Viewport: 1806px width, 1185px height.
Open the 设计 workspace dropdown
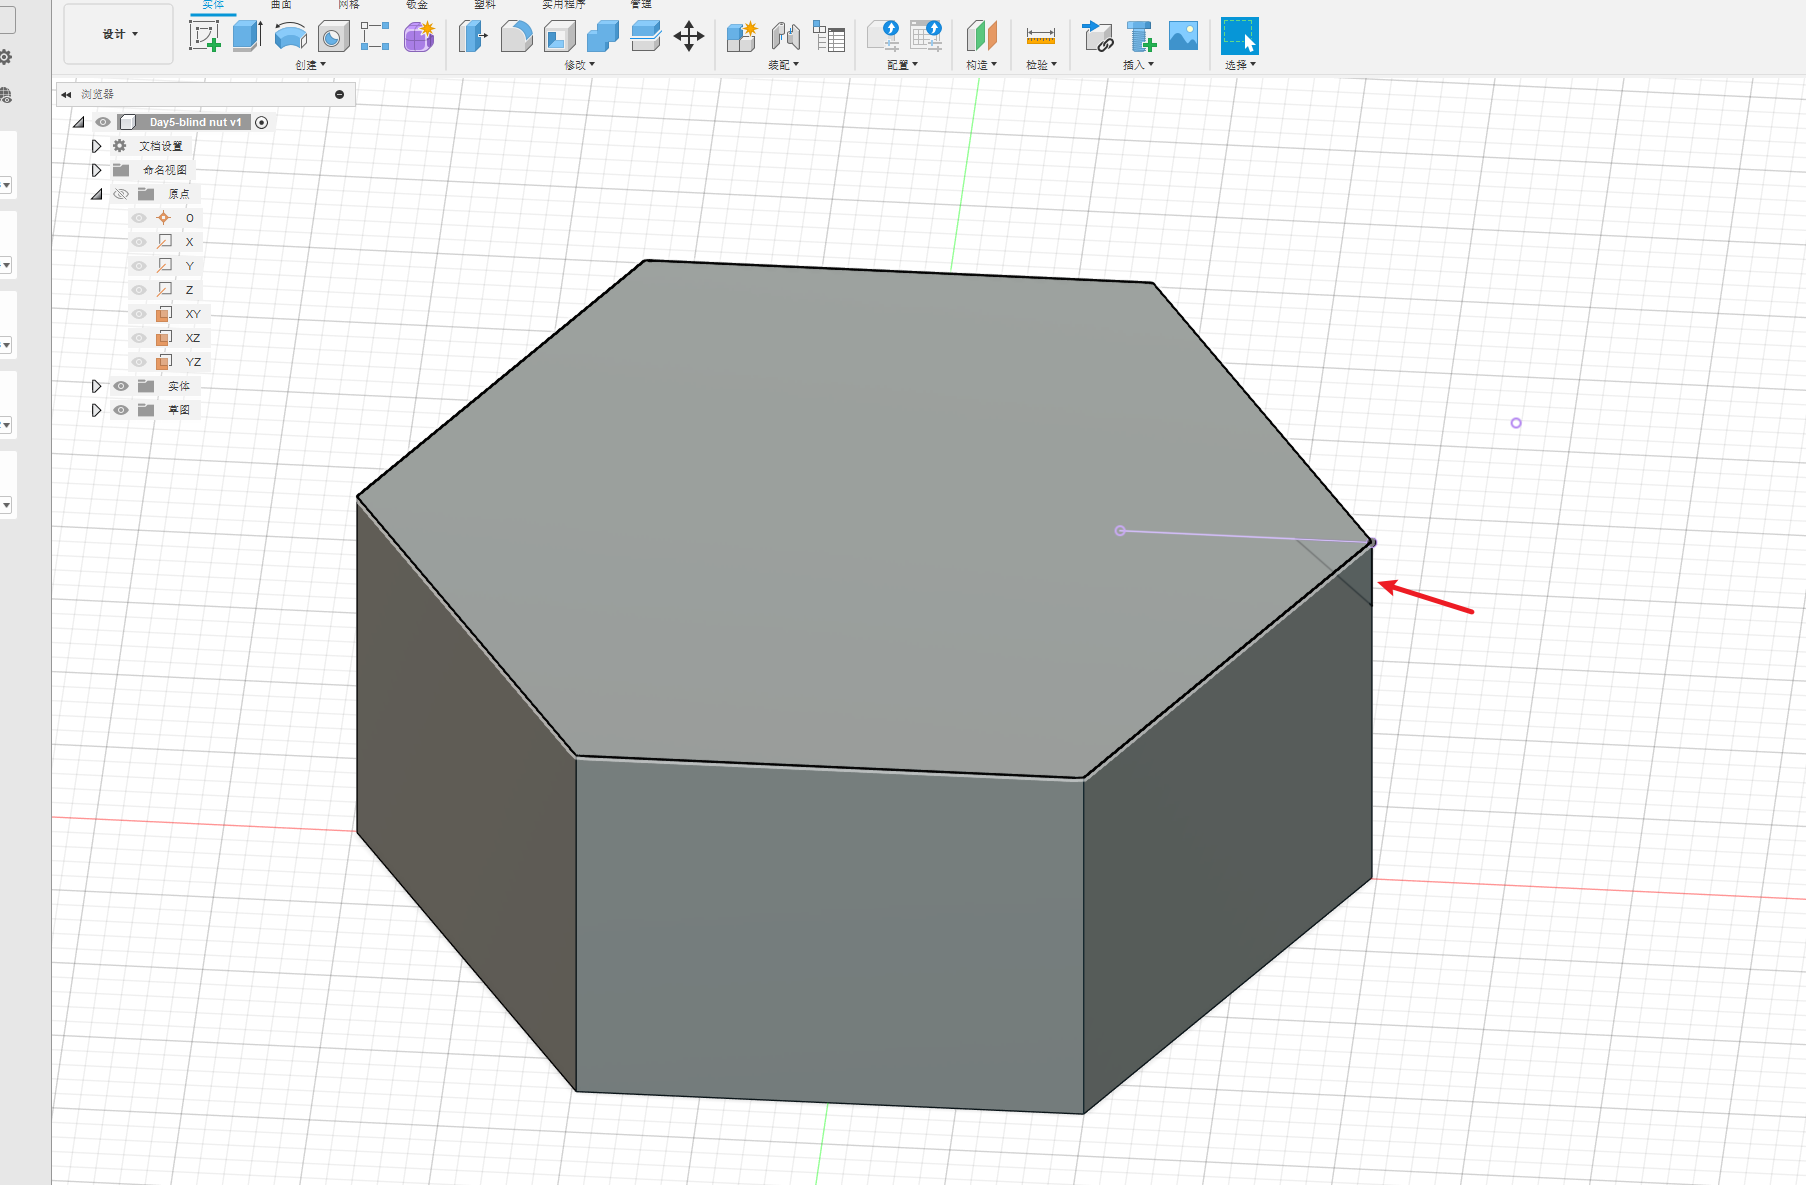[x=119, y=34]
